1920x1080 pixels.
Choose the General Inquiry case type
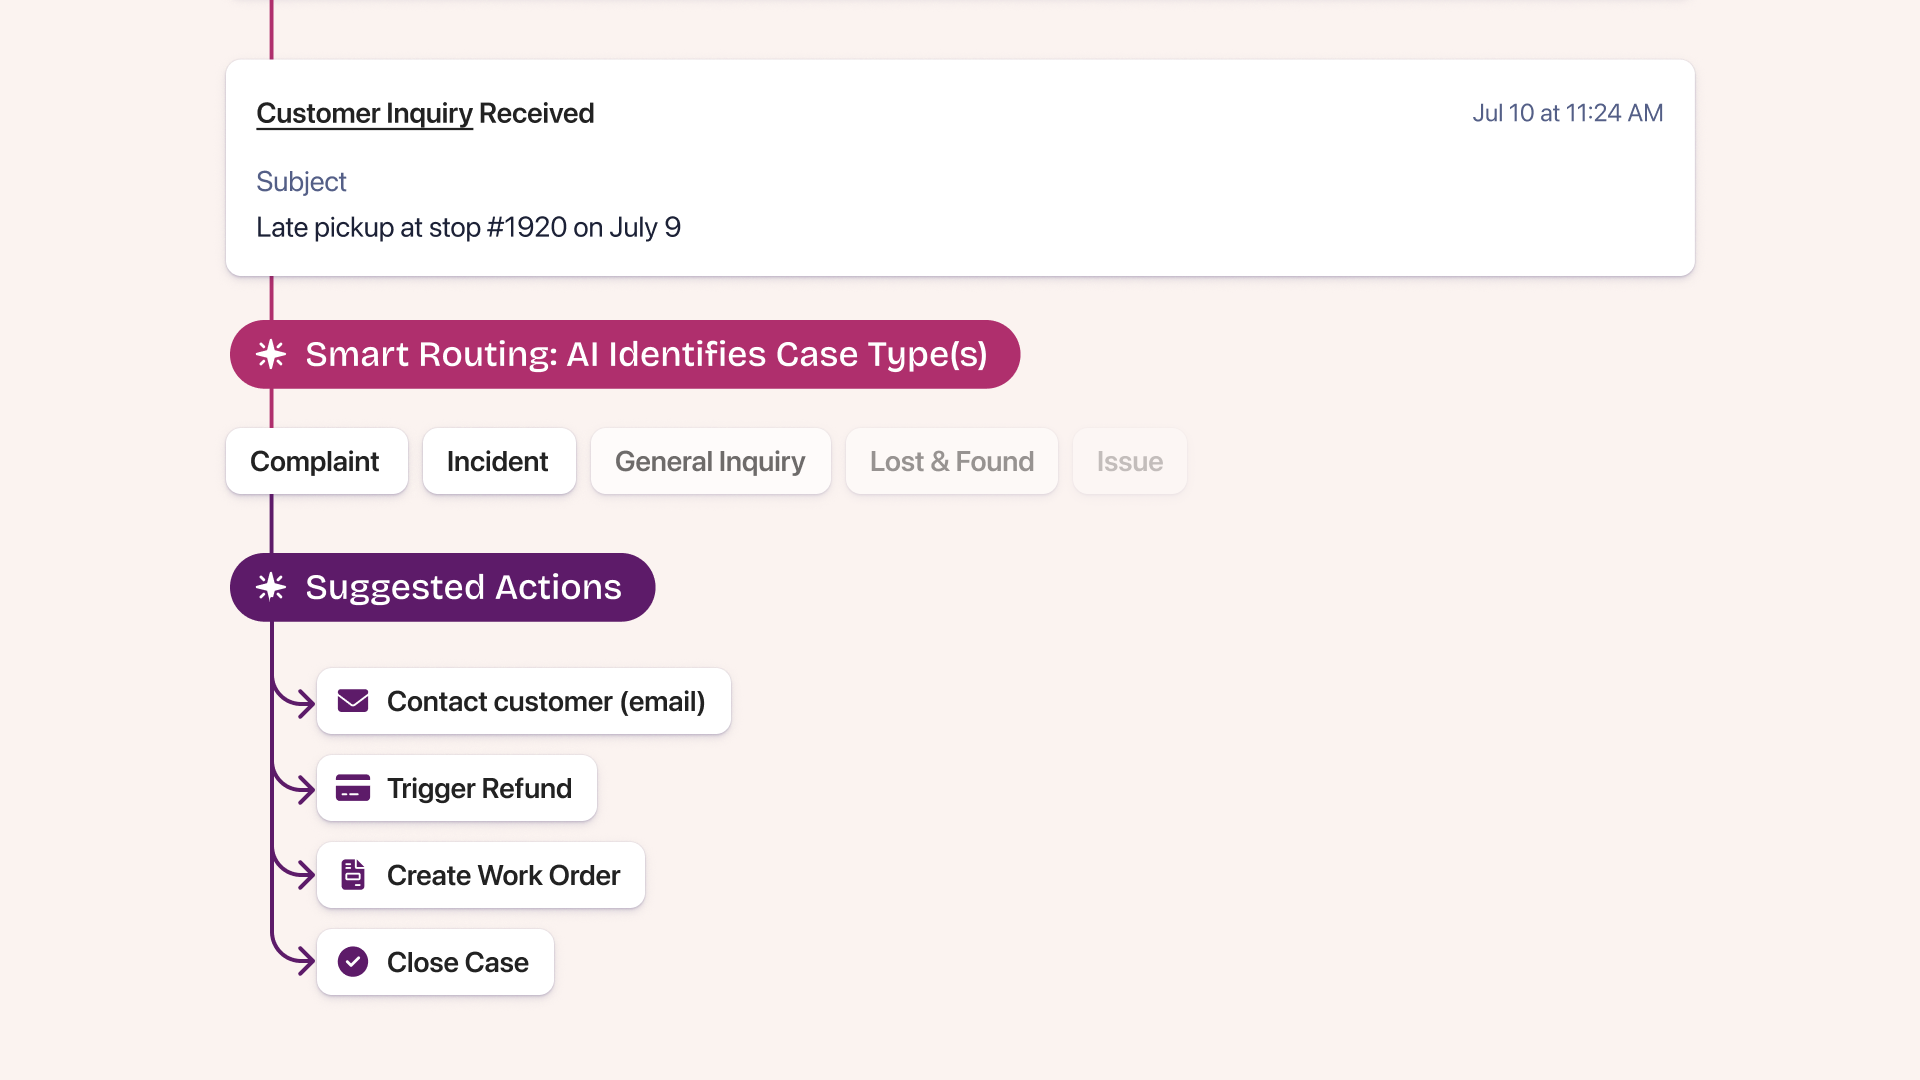[x=710, y=461]
